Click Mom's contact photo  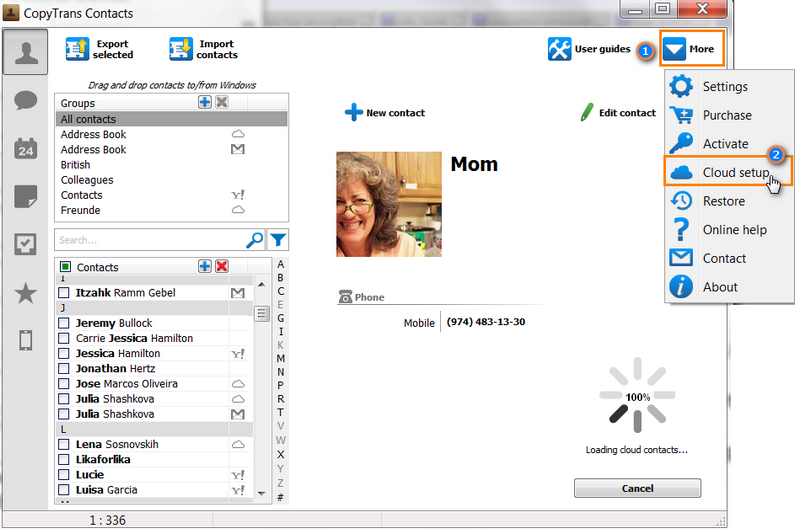point(389,204)
